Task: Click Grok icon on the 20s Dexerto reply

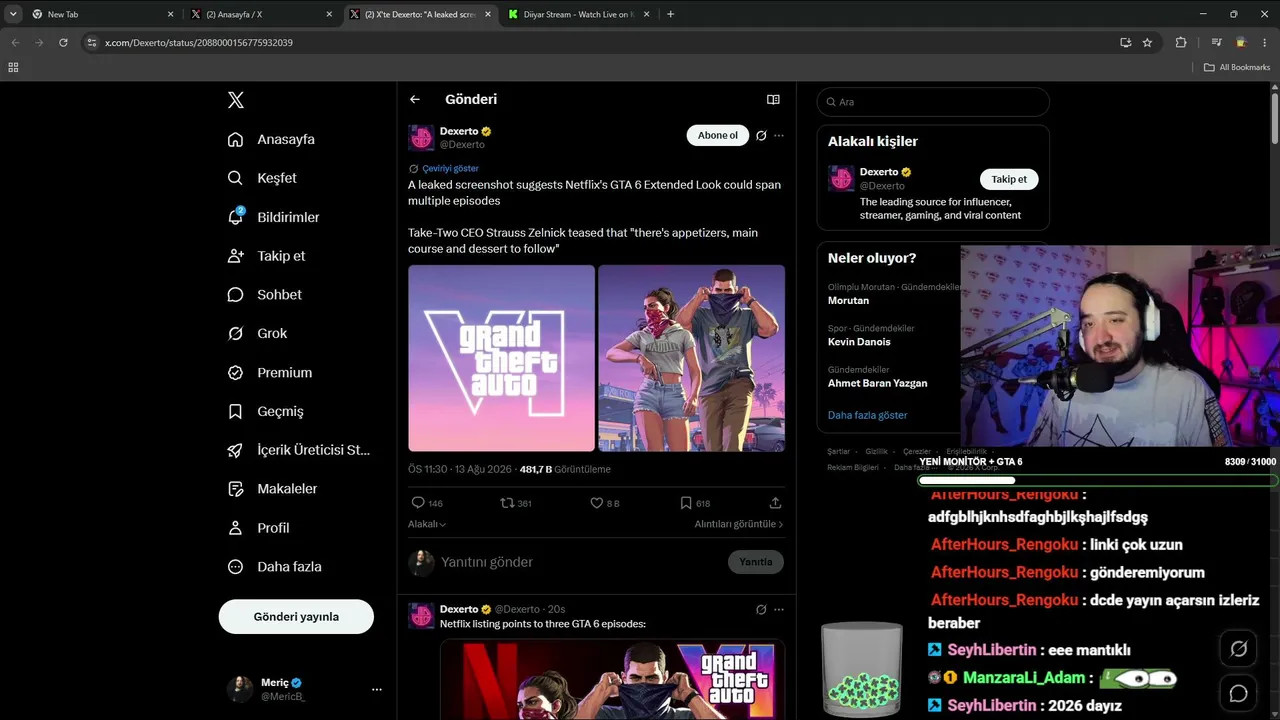Action: point(761,609)
